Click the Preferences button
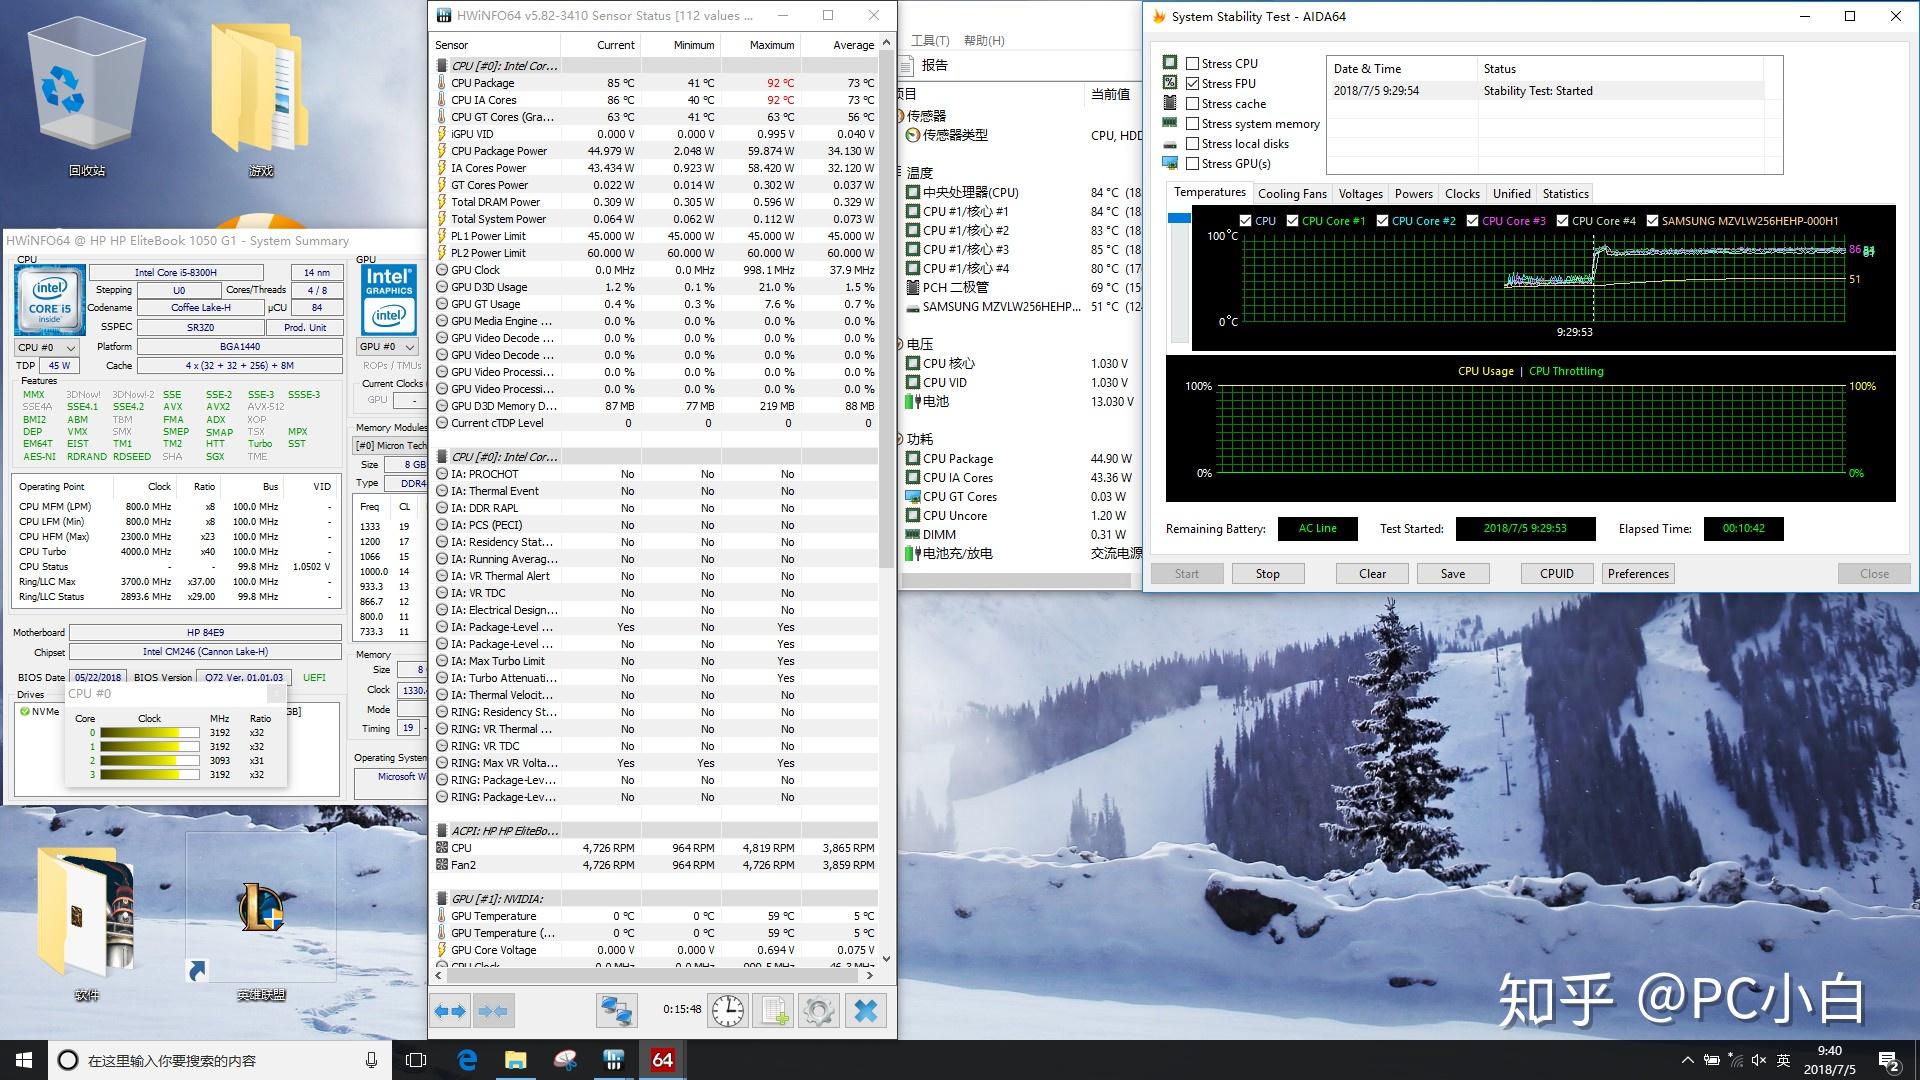 [1638, 574]
